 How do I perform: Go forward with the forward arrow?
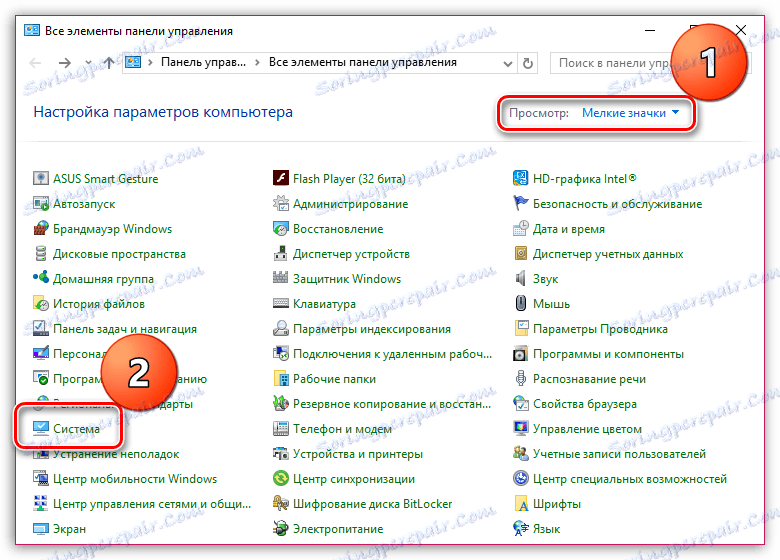tap(65, 63)
